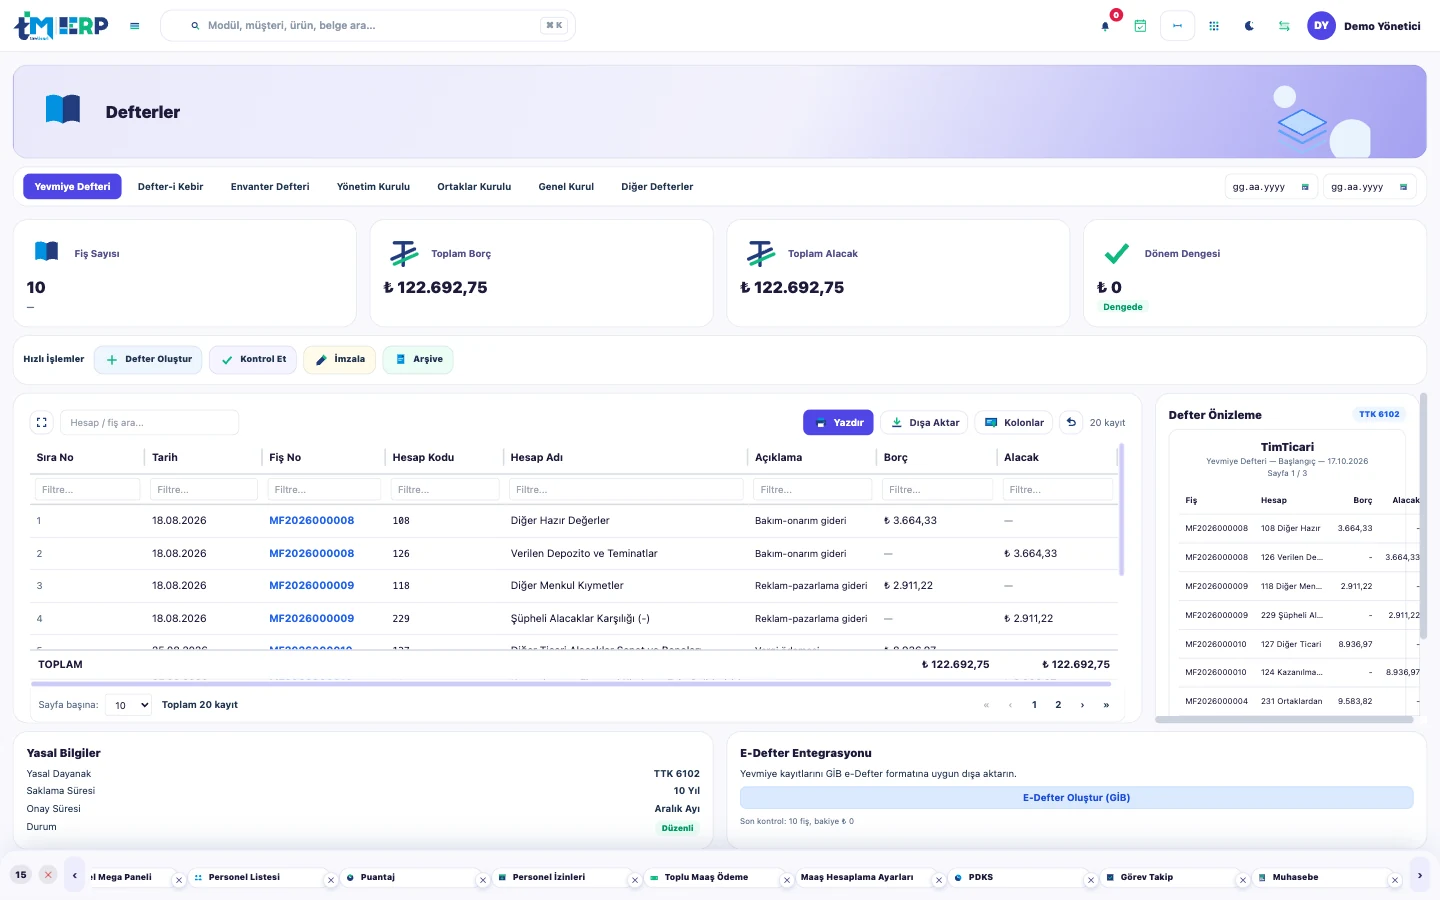Go to last page double-arrow
The height and width of the screenshot is (900, 1440).
(1106, 705)
